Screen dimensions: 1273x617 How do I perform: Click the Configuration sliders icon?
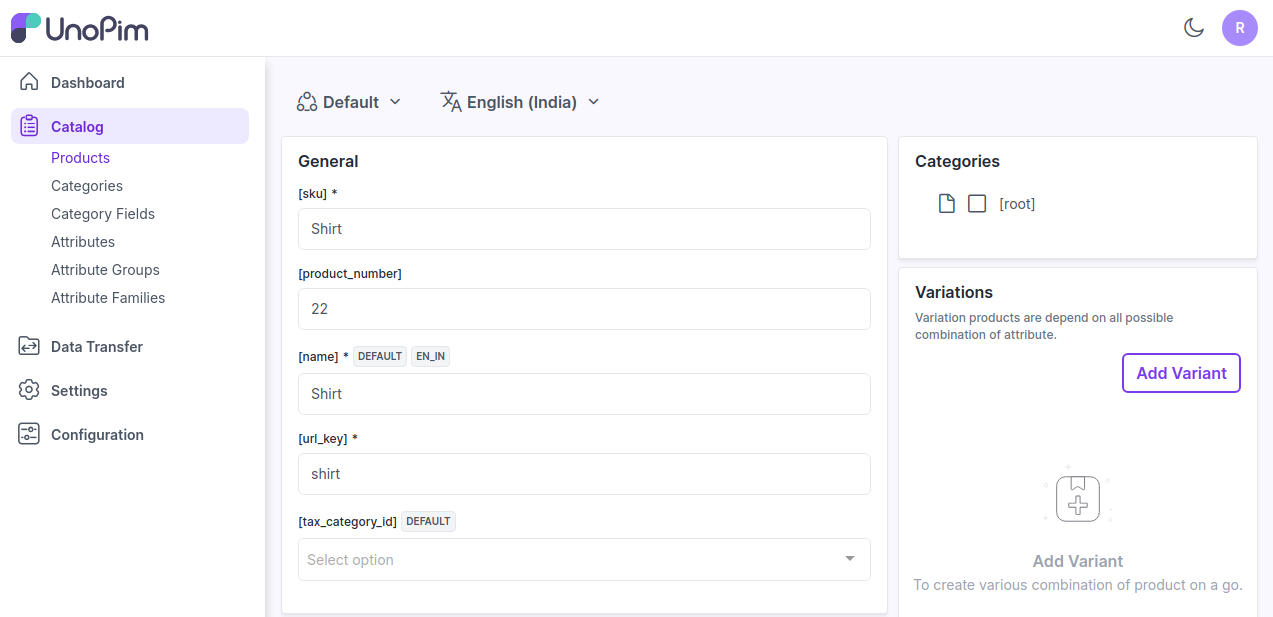[x=29, y=434]
